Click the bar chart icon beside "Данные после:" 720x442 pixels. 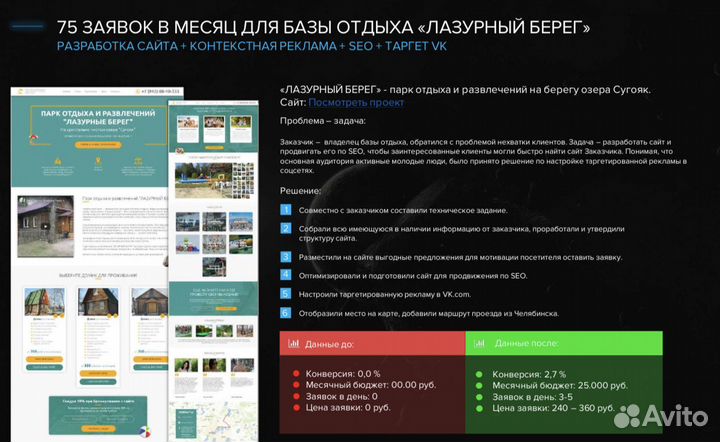tap(479, 343)
